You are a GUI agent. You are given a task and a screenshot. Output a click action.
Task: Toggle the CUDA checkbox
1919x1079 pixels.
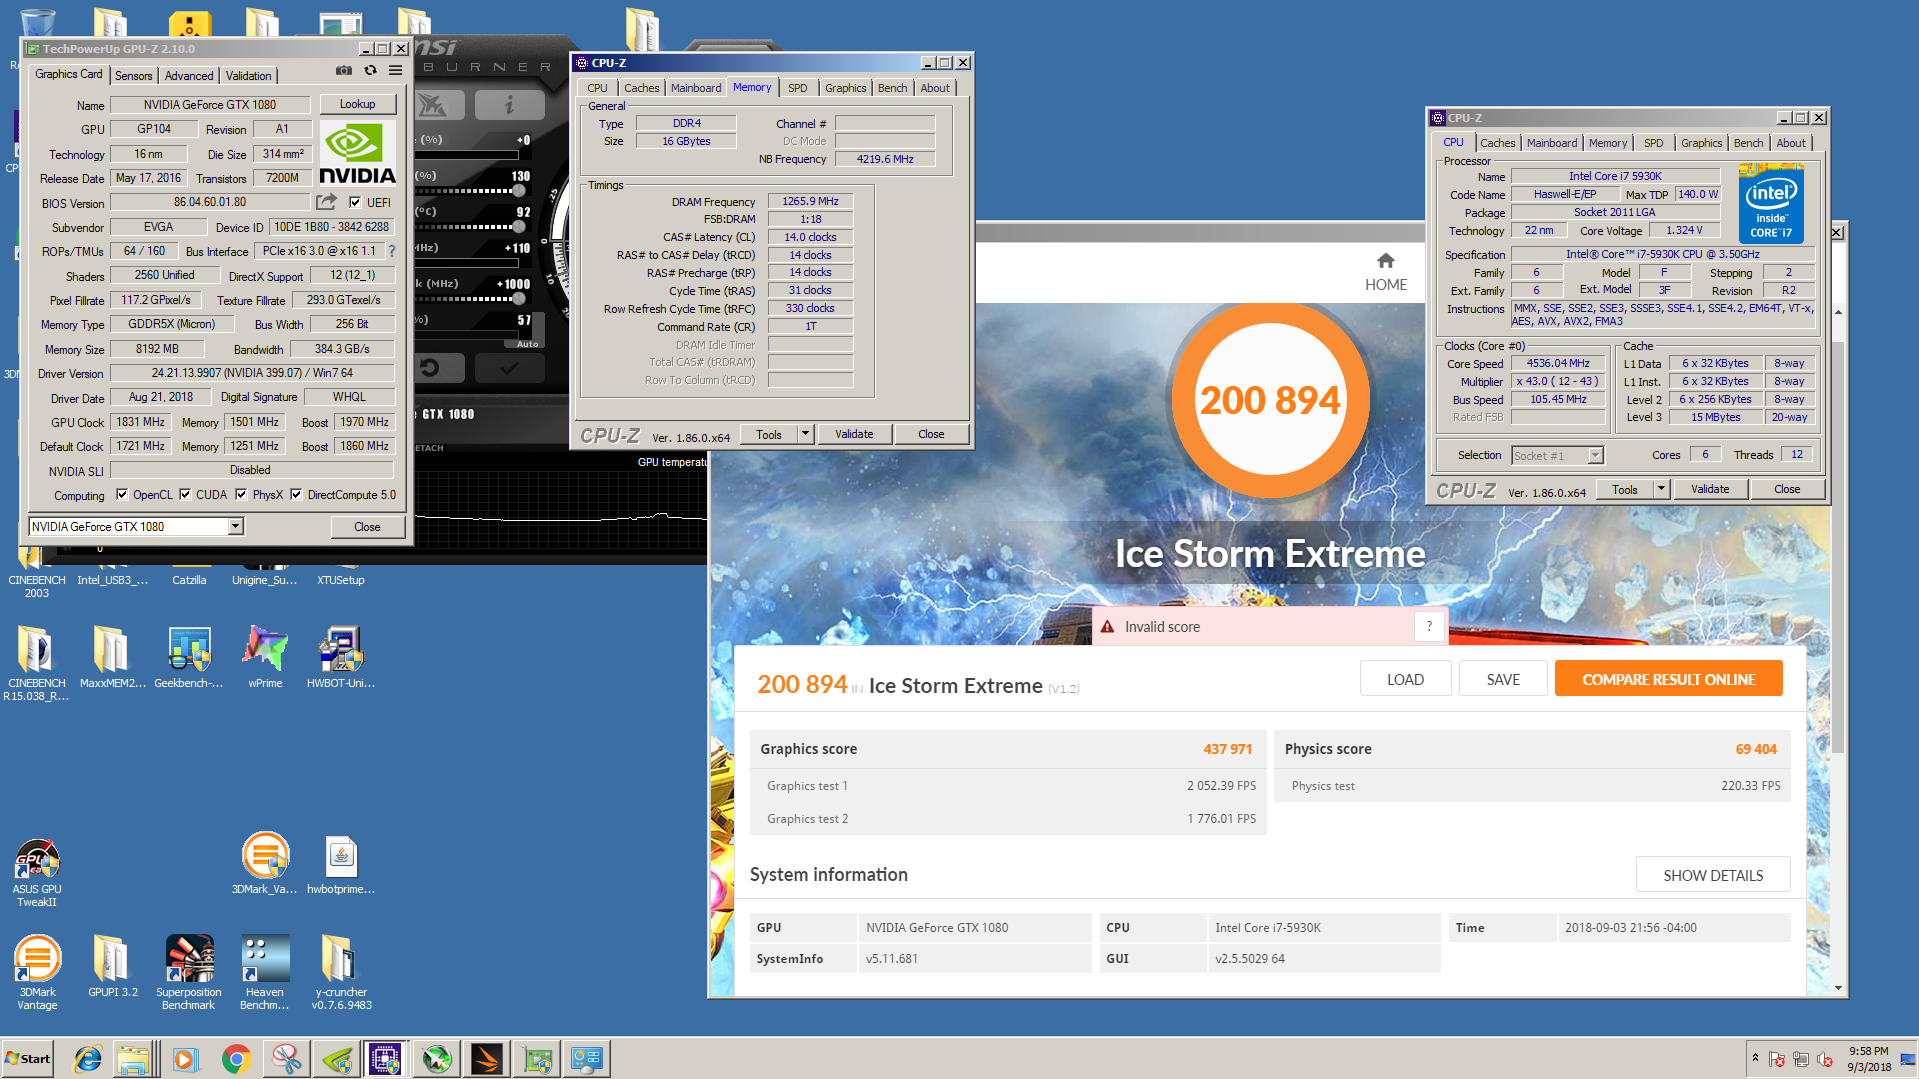(x=185, y=494)
